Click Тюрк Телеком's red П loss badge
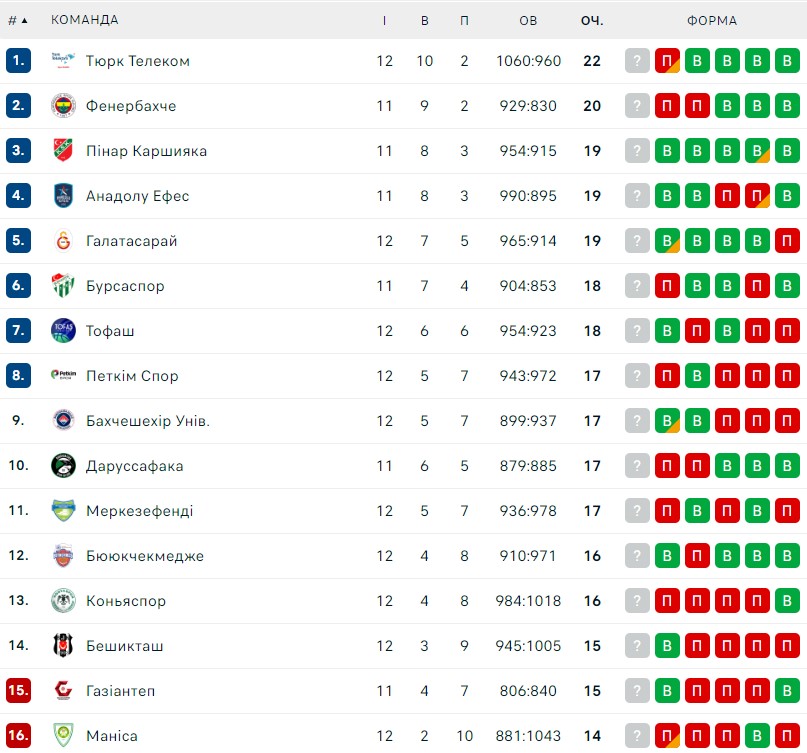Image resolution: width=807 pixels, height=753 pixels. coord(667,61)
